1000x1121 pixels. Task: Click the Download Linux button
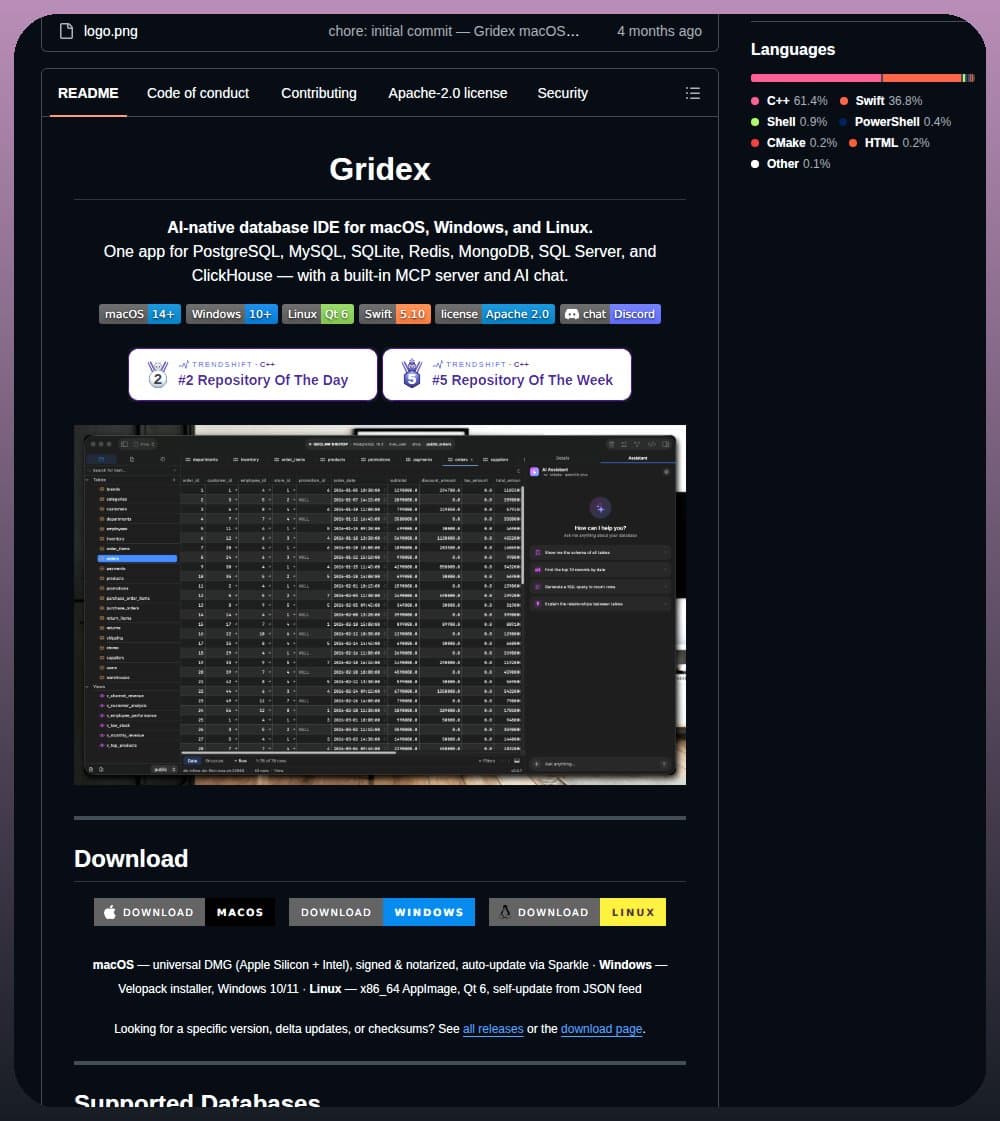pyautogui.click(x=578, y=912)
